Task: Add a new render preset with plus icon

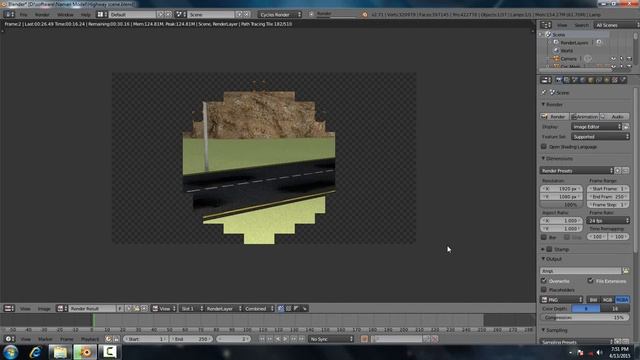Action: (618, 171)
